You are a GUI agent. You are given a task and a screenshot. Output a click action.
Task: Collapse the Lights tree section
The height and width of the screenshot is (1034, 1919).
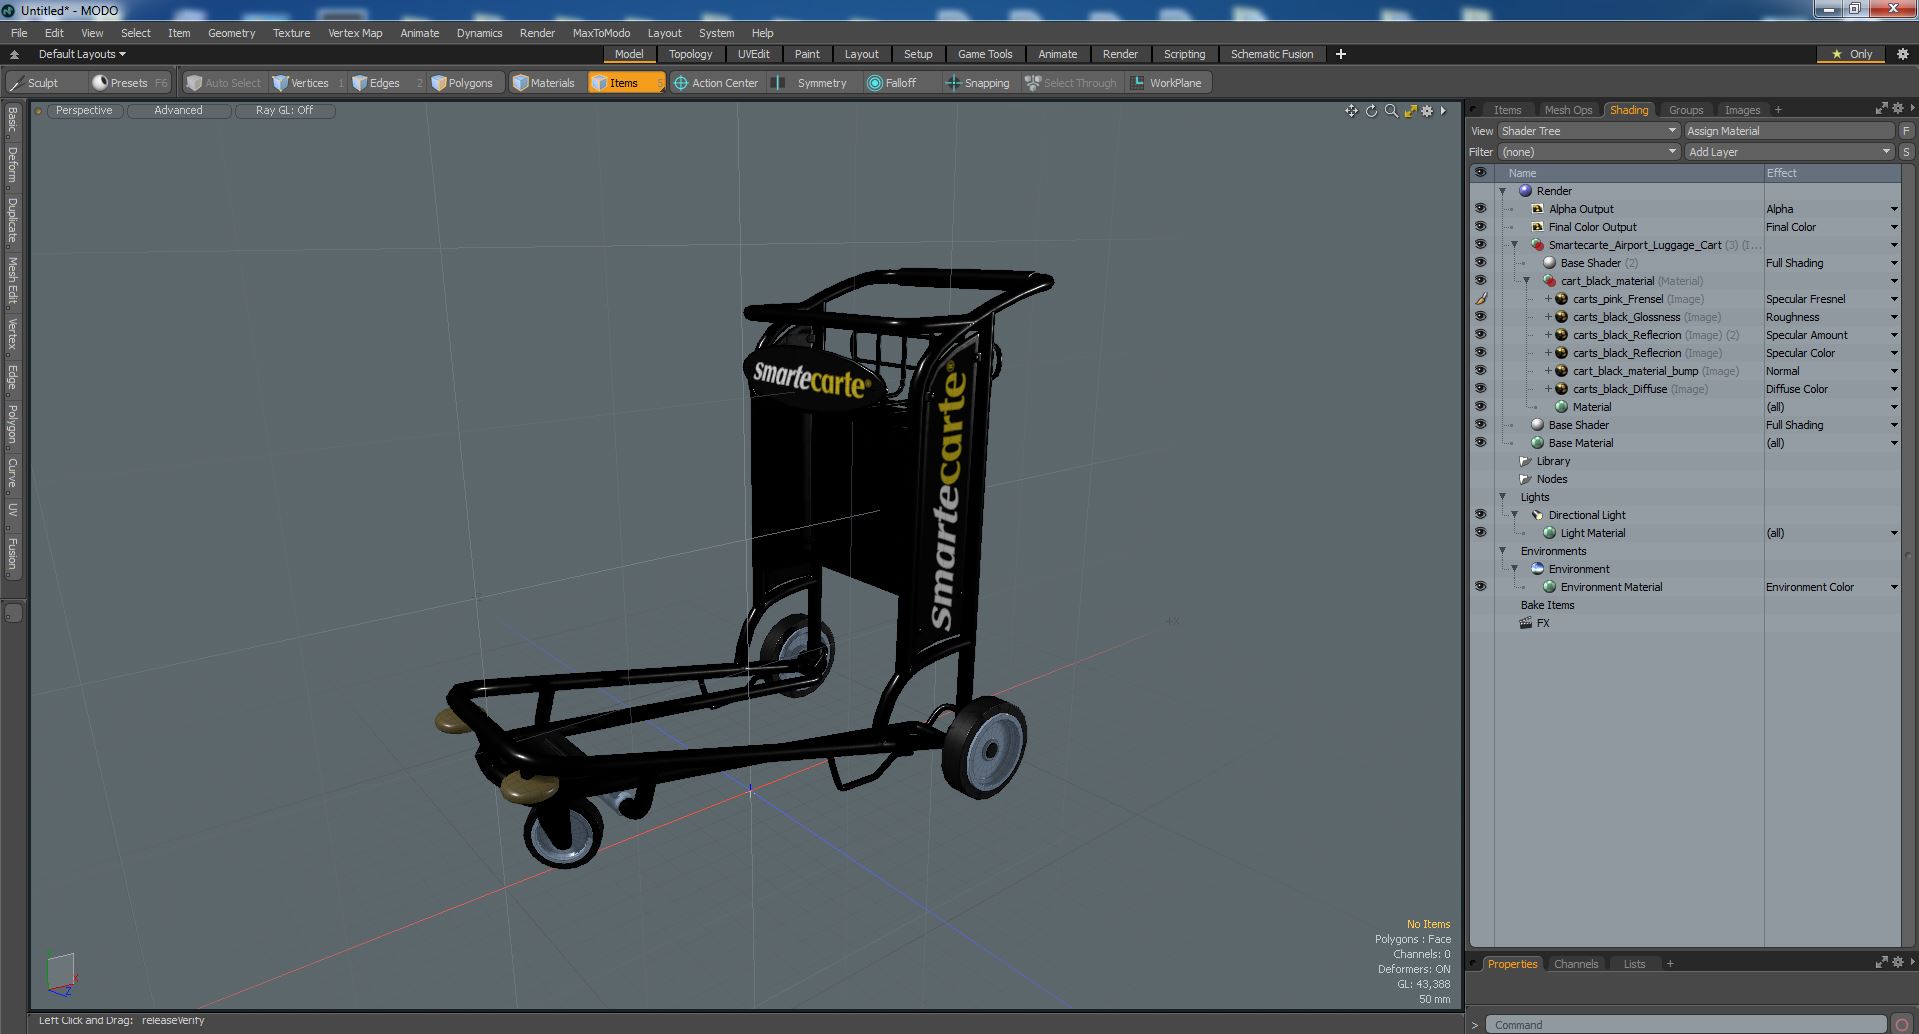tap(1502, 497)
